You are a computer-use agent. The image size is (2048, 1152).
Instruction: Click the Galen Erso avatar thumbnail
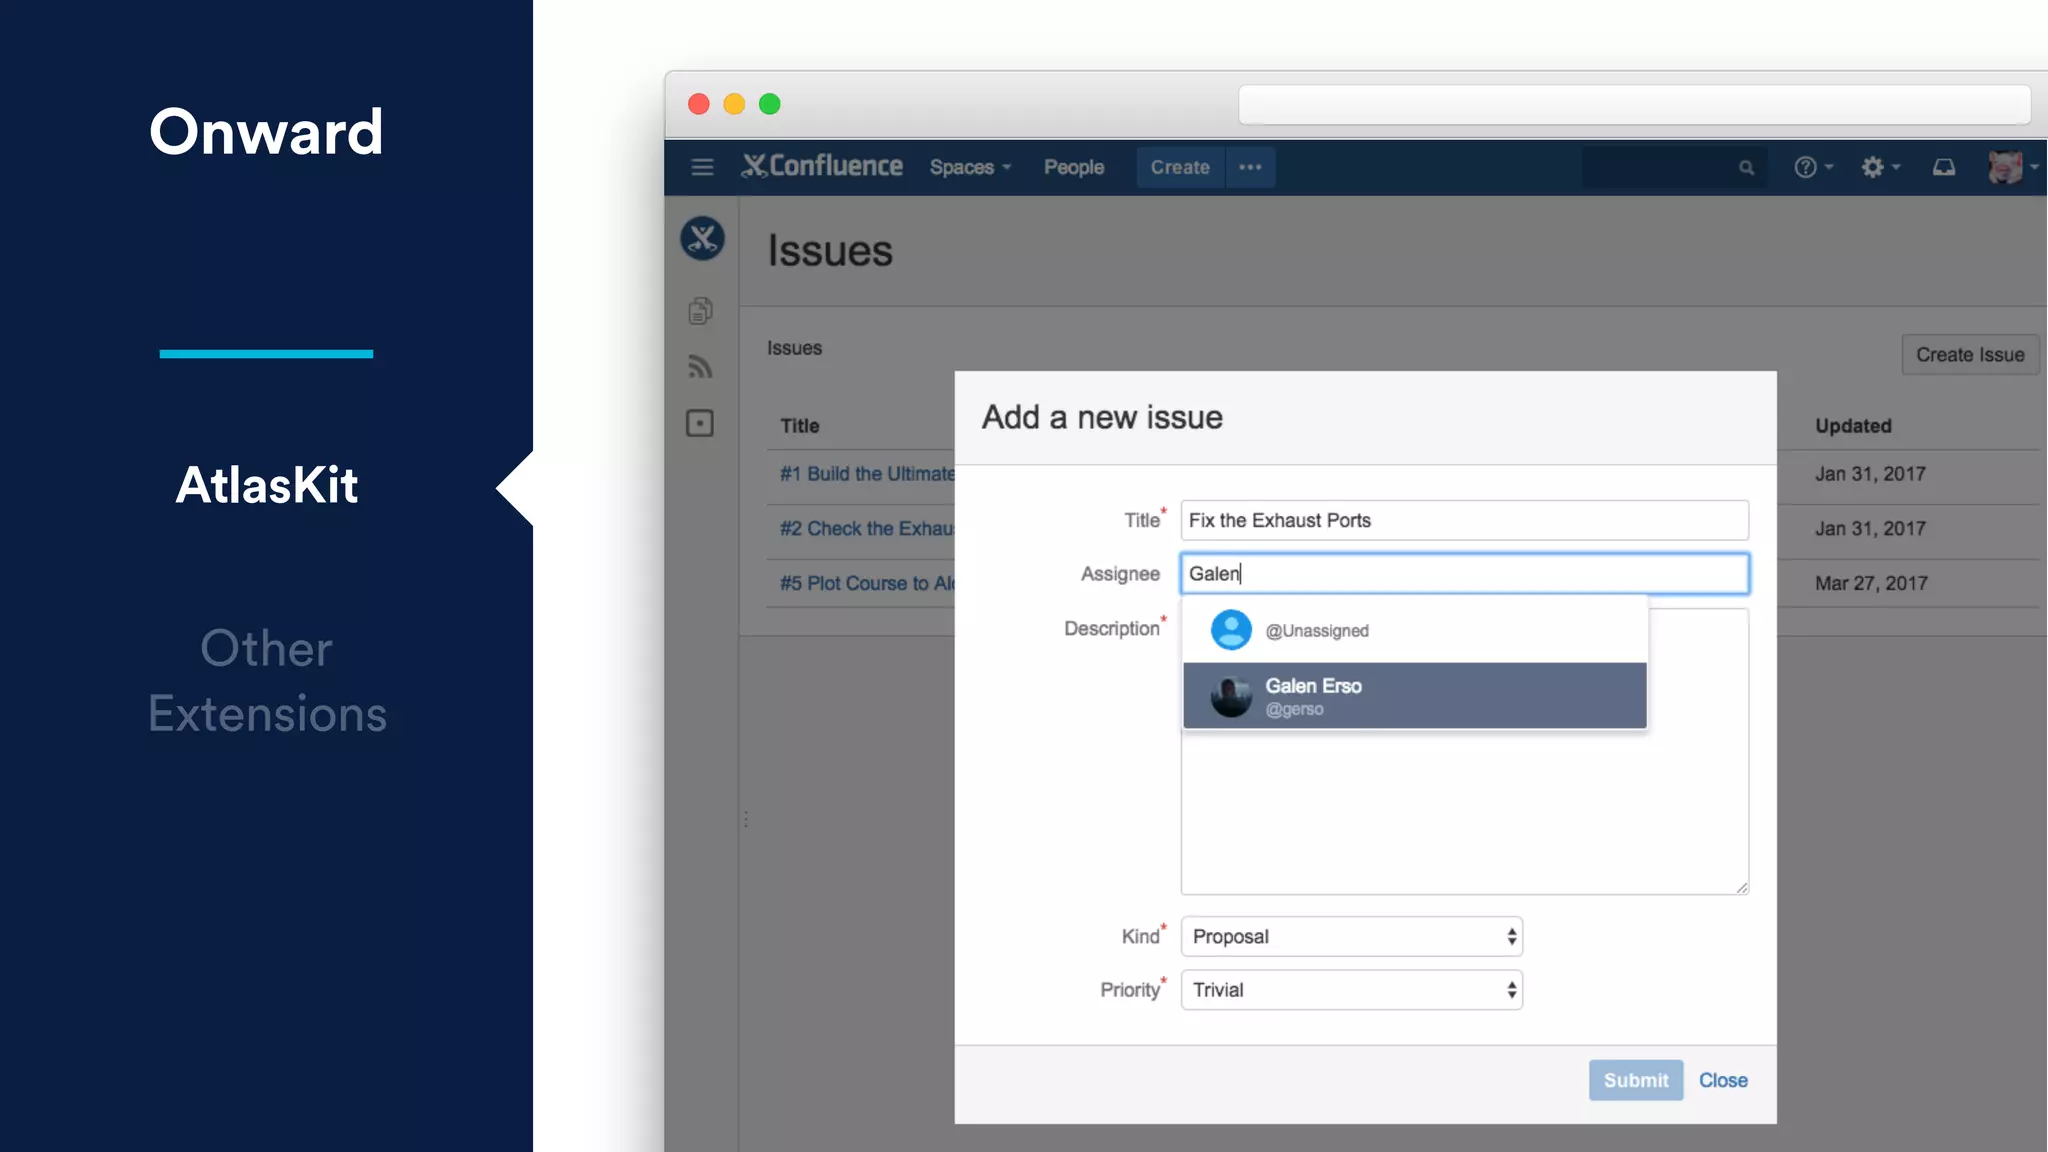(1231, 696)
